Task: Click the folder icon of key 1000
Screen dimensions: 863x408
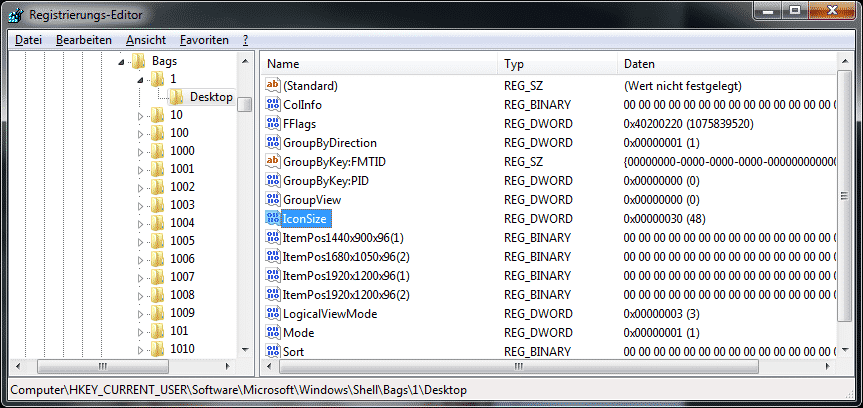Action: pyautogui.click(x=157, y=151)
